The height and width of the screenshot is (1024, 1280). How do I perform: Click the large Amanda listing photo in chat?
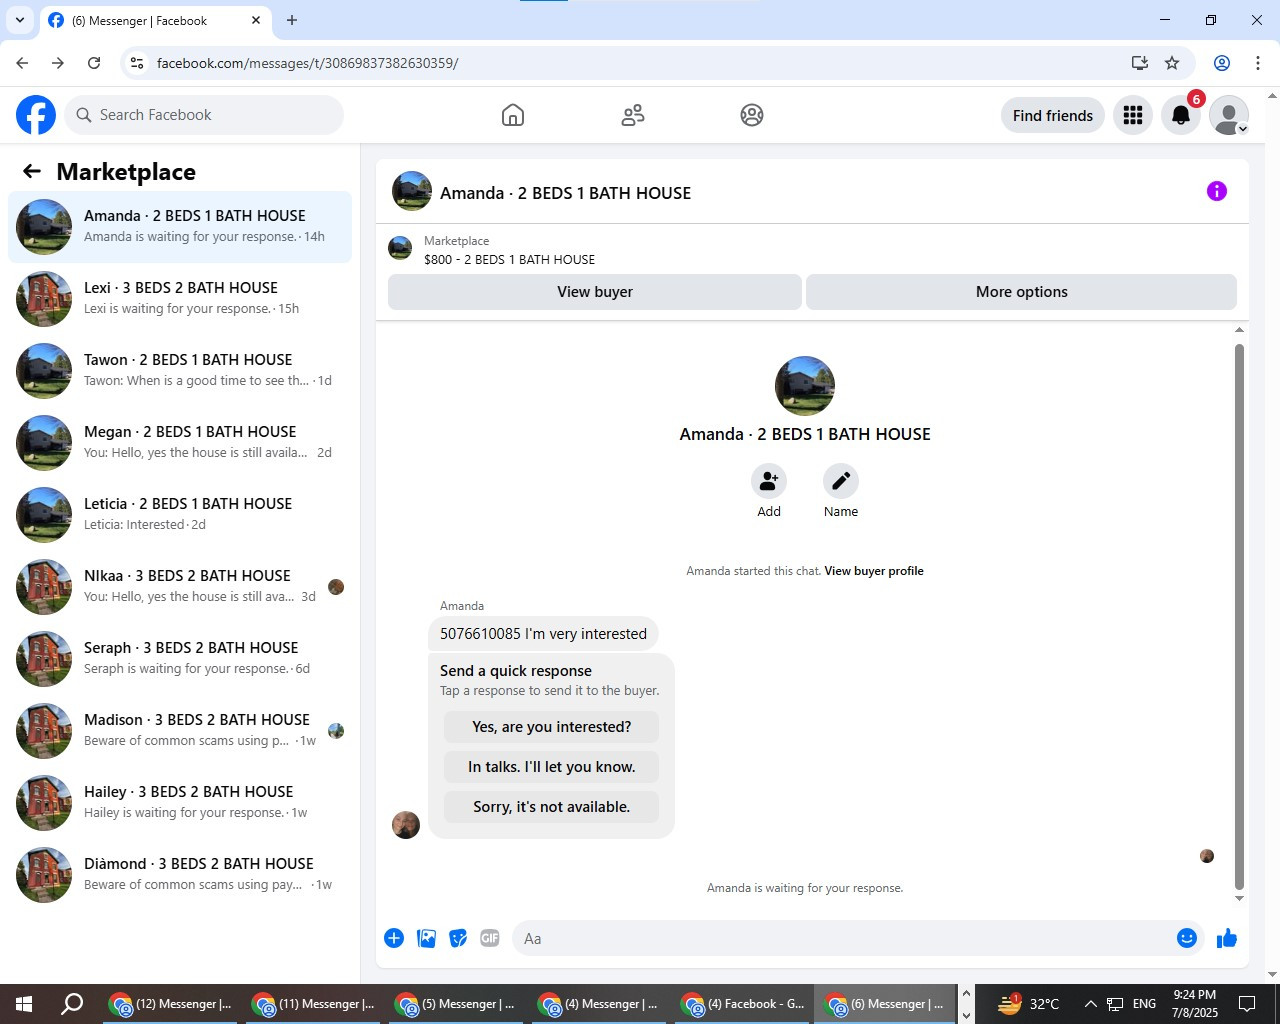(x=805, y=386)
